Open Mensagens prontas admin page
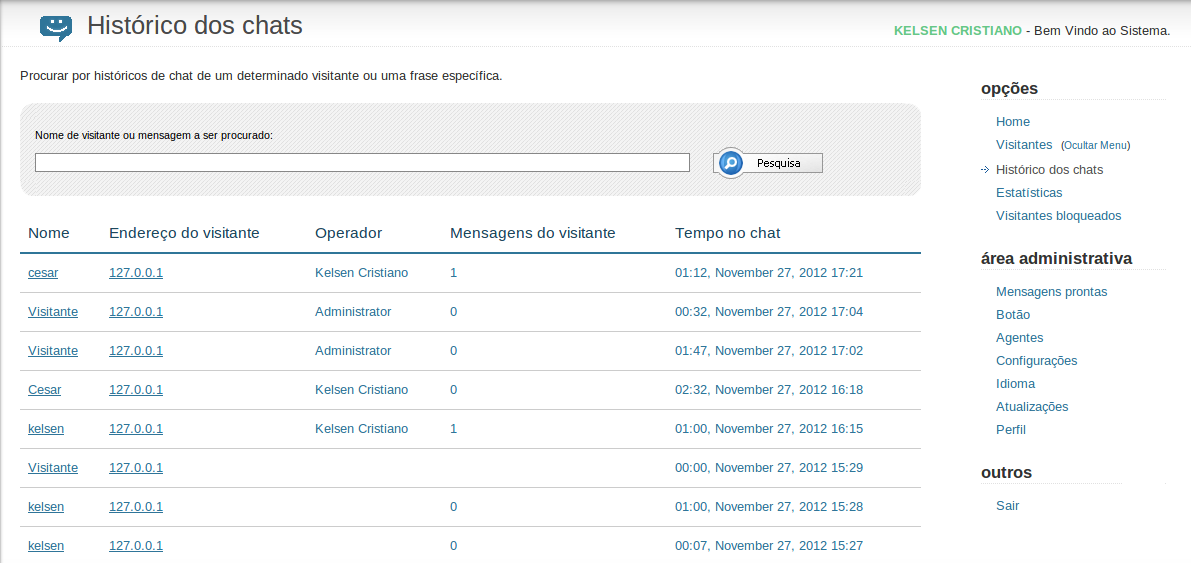The width and height of the screenshot is (1191, 563). (x=1051, y=292)
